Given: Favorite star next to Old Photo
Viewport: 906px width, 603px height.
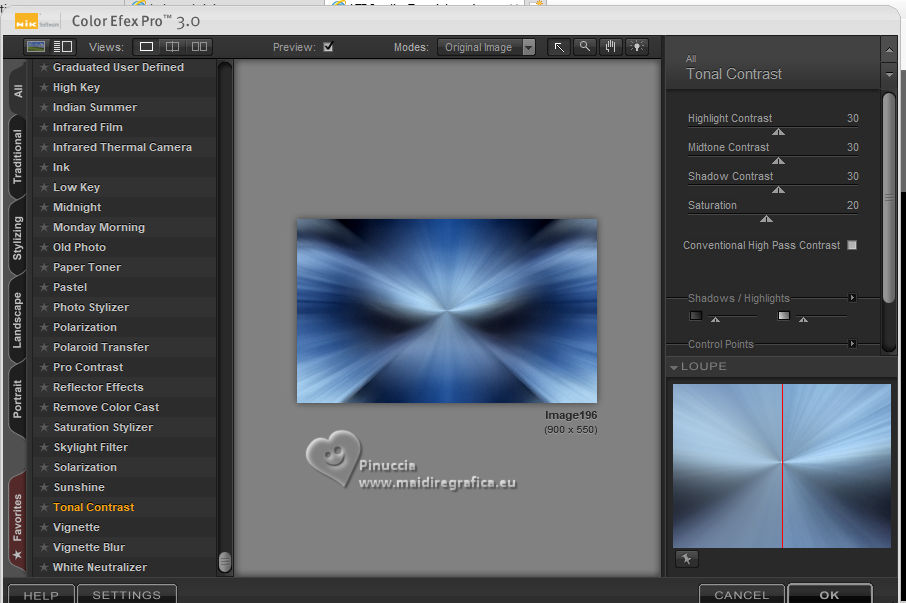Looking at the screenshot, I should pos(44,247).
